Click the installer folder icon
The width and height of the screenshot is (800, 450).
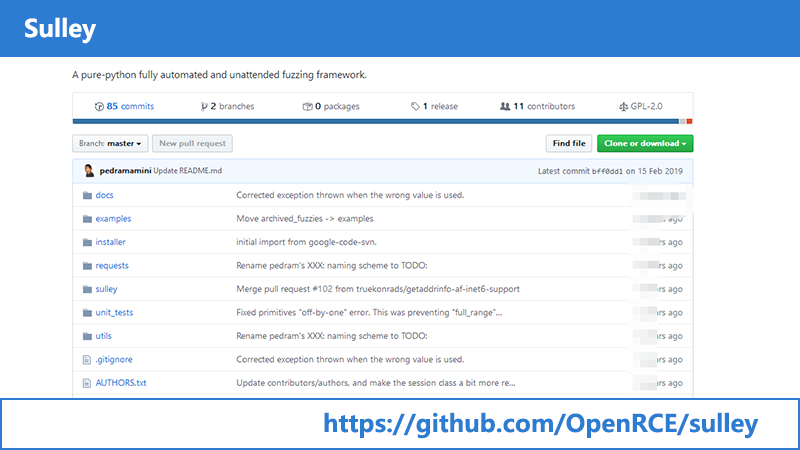pos(87,242)
